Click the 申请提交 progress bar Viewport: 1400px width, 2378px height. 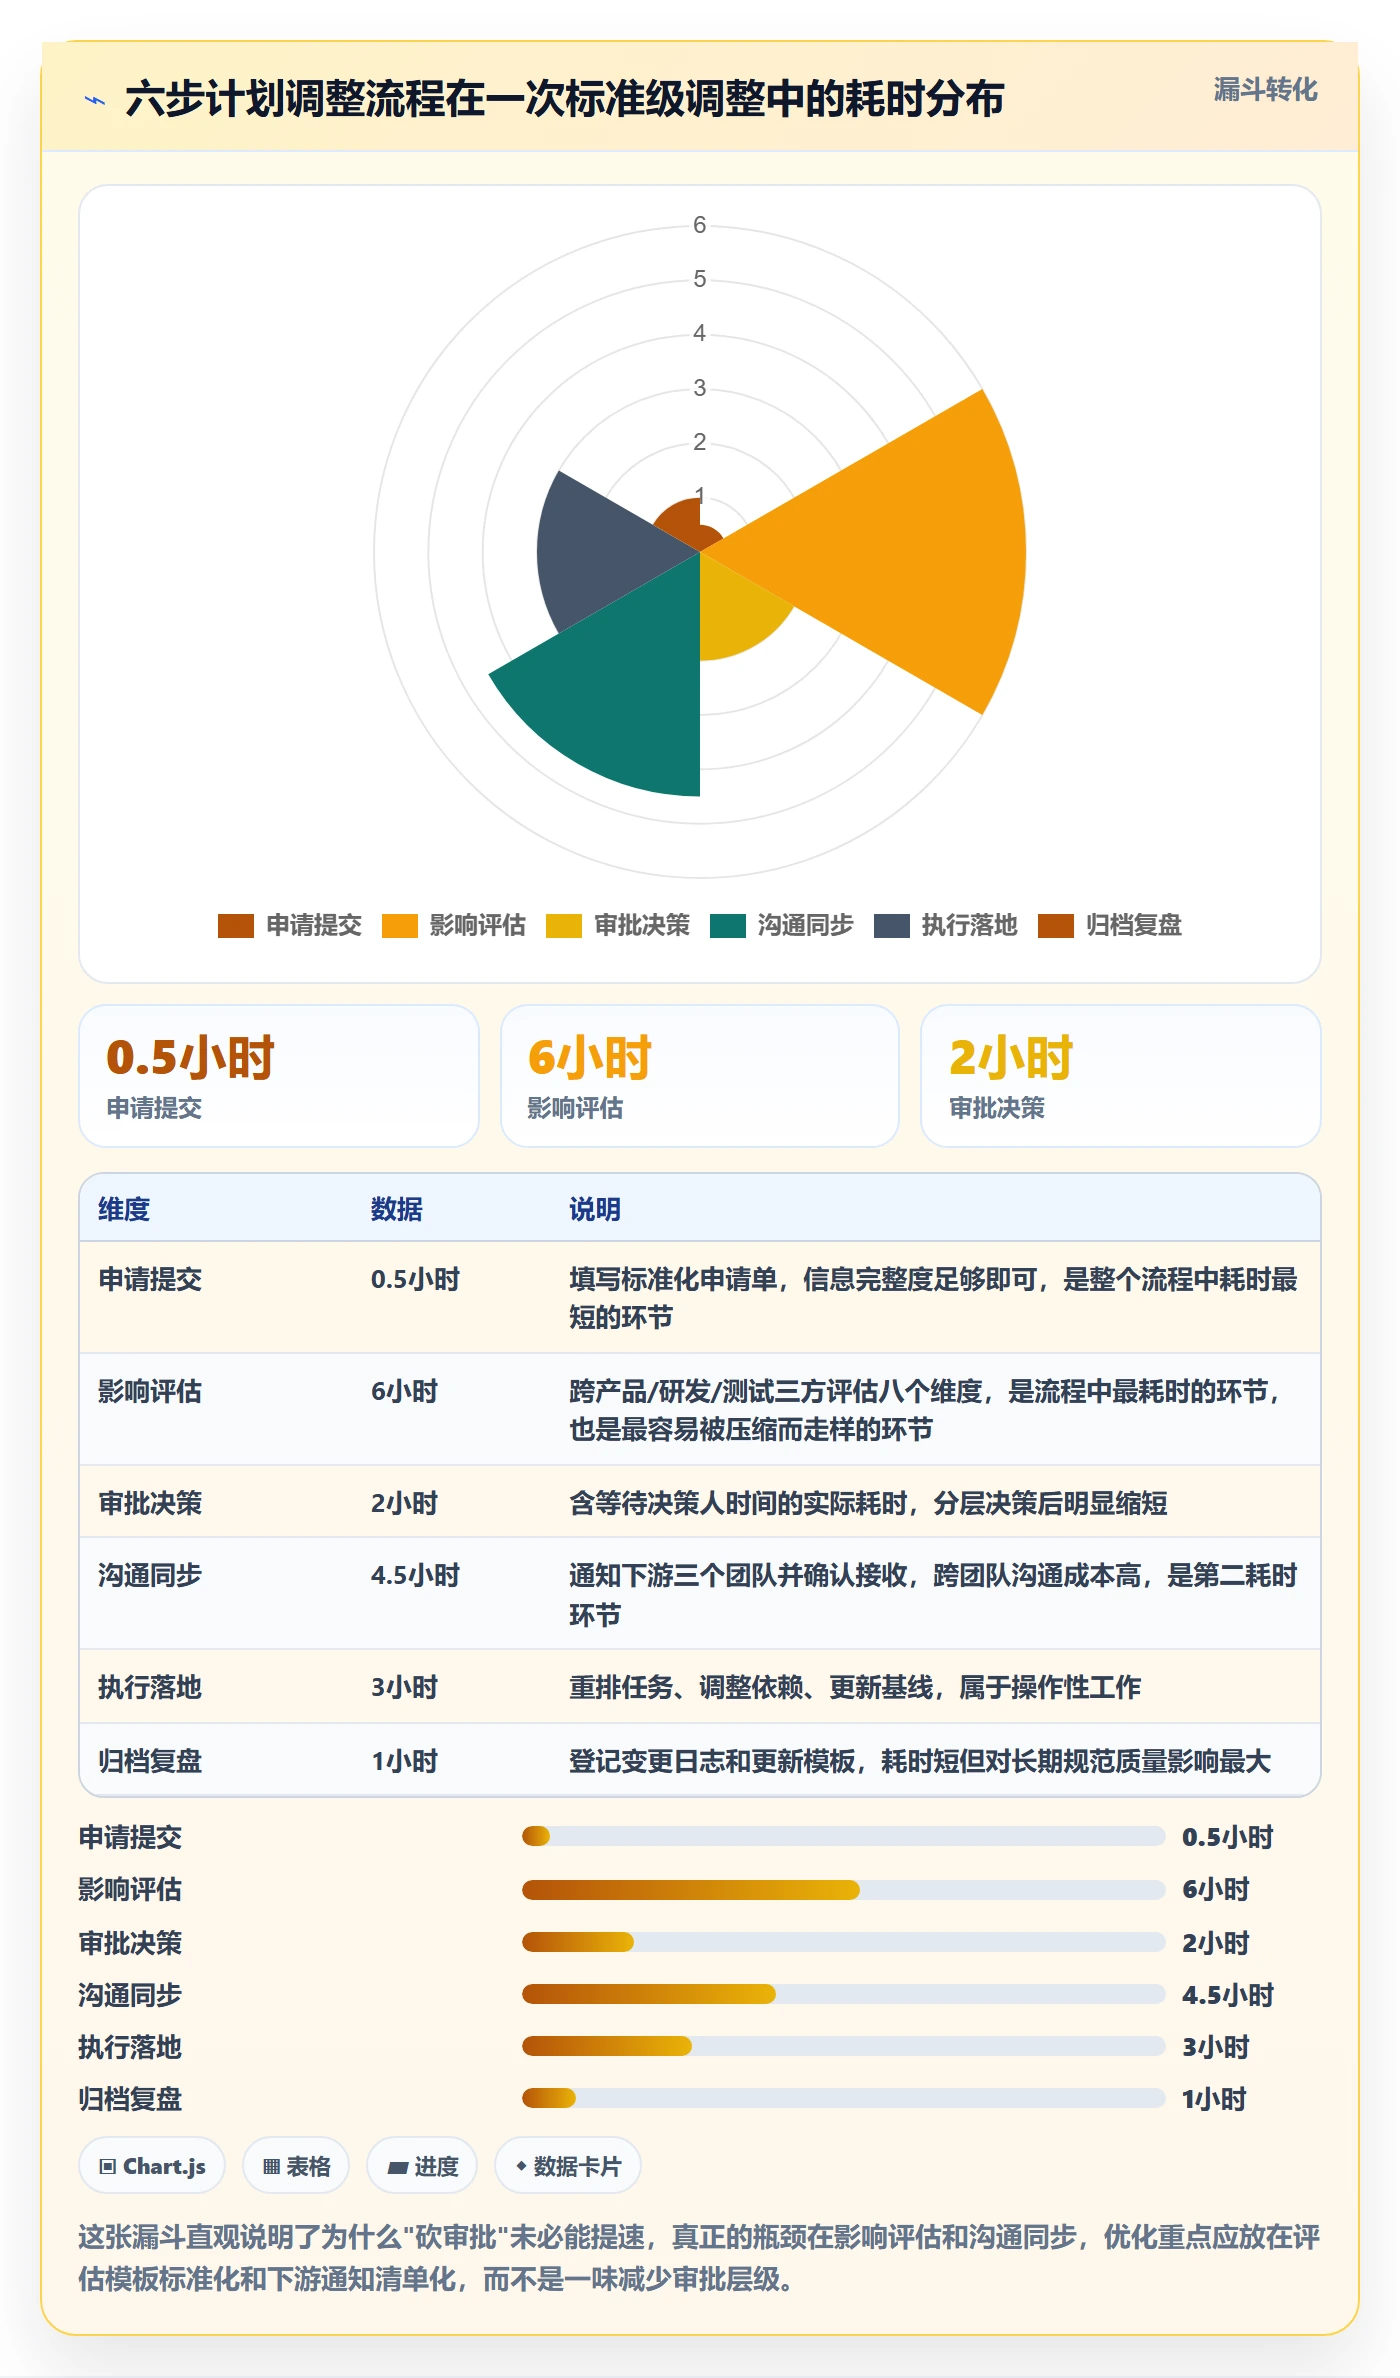click(843, 1836)
